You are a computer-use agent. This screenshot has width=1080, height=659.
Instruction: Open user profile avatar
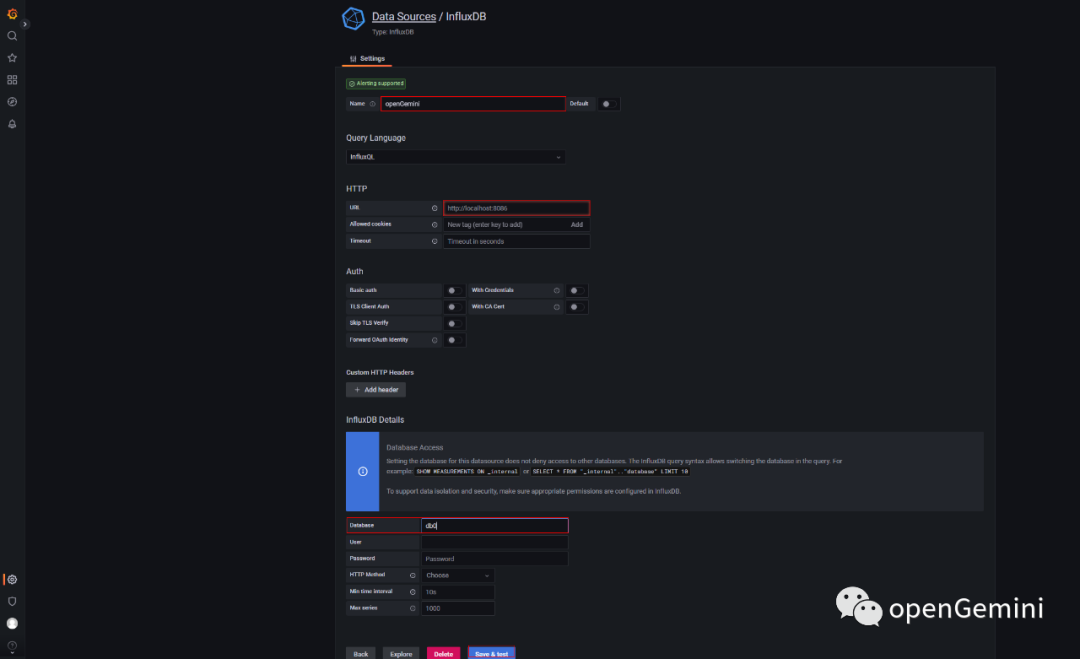(12, 624)
